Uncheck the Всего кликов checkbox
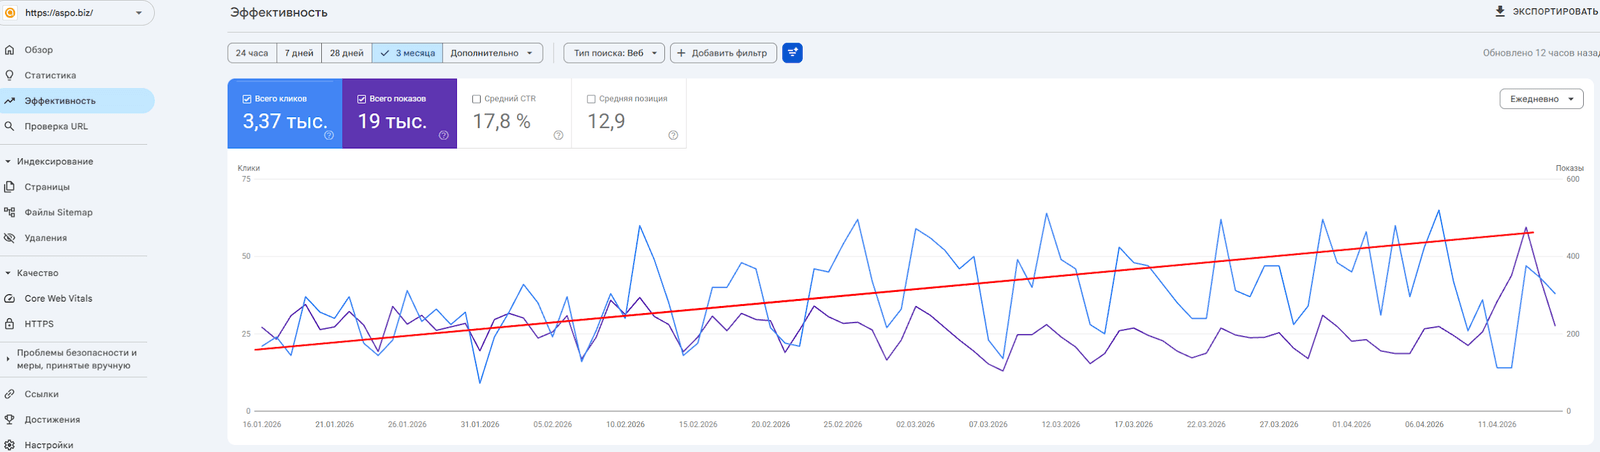 pyautogui.click(x=247, y=99)
